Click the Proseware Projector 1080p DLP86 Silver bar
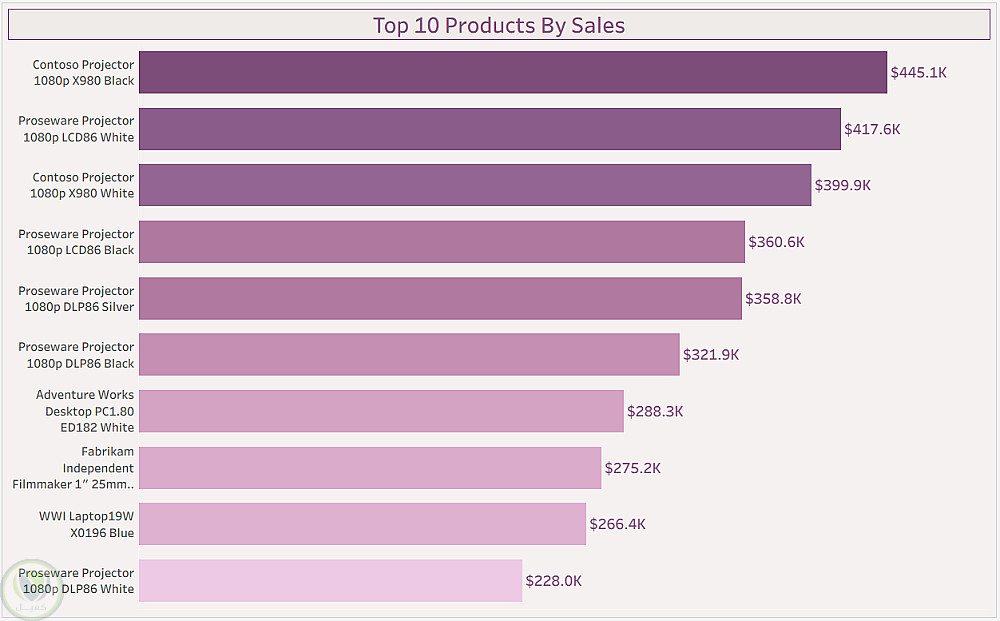This screenshot has height=621, width=1000. pos(440,298)
